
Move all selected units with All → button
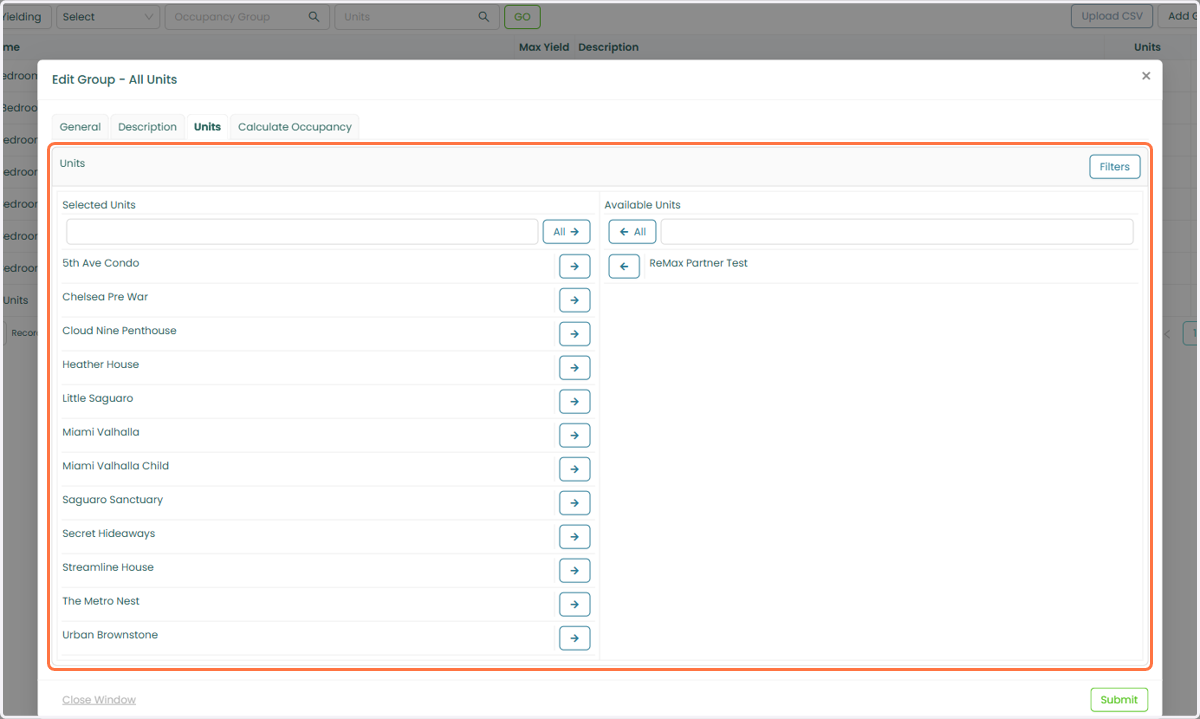coord(566,232)
